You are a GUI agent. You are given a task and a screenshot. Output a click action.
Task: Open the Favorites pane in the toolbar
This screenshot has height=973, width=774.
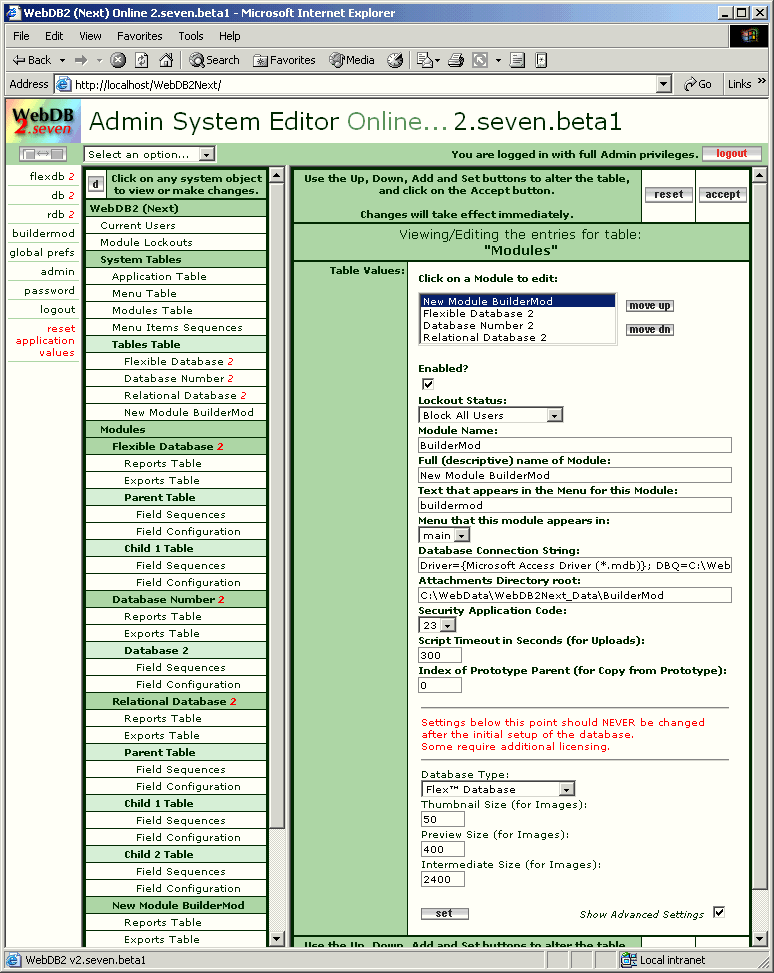285,60
